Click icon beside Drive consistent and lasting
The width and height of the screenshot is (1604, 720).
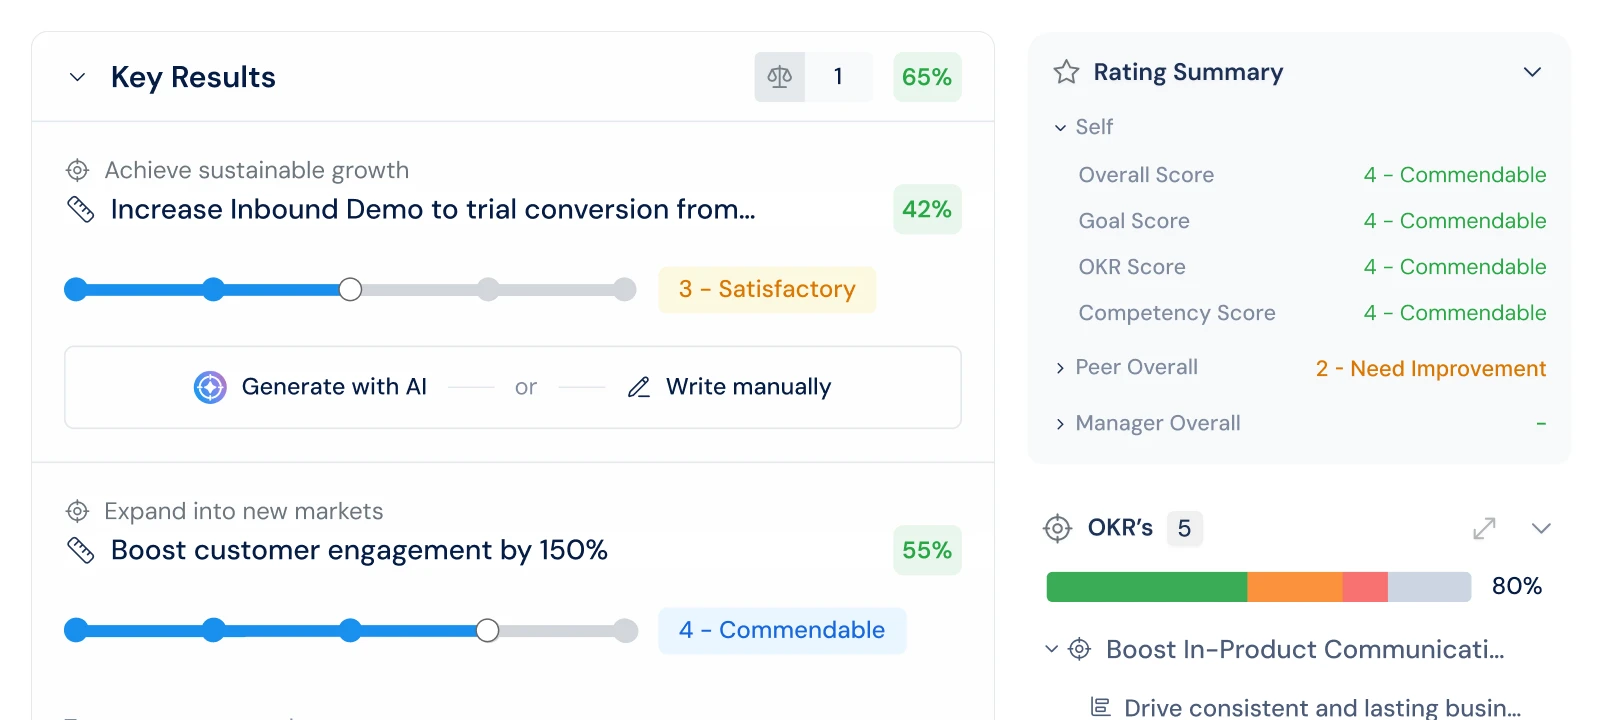[x=1100, y=707]
